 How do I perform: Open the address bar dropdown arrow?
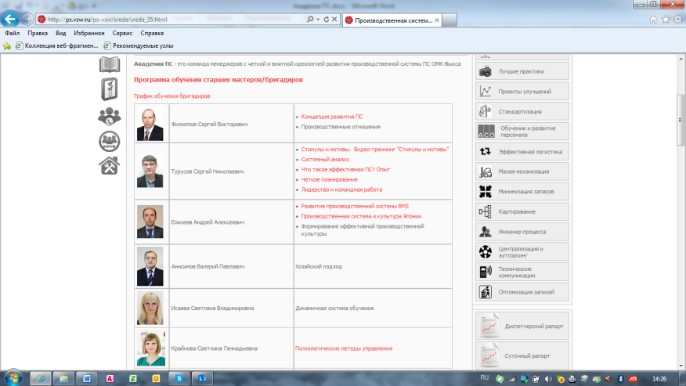[x=318, y=20]
